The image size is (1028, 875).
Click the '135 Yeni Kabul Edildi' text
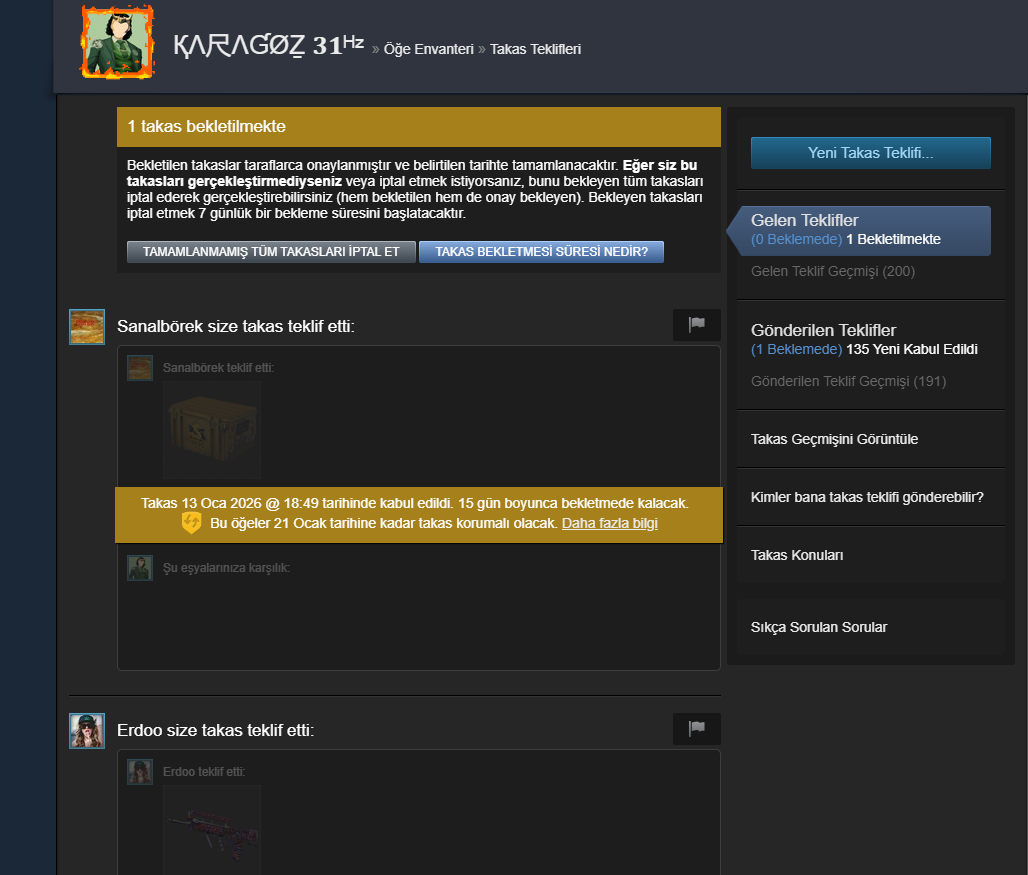912,349
